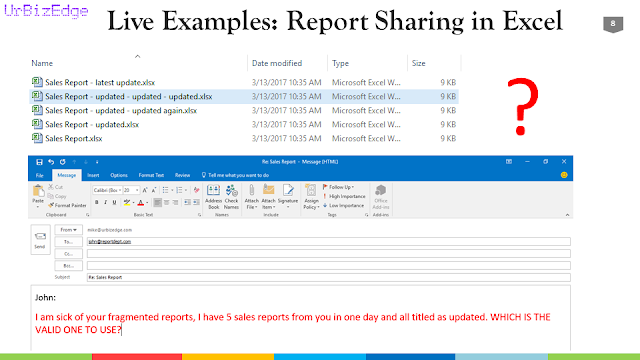Send the email message

40,240
